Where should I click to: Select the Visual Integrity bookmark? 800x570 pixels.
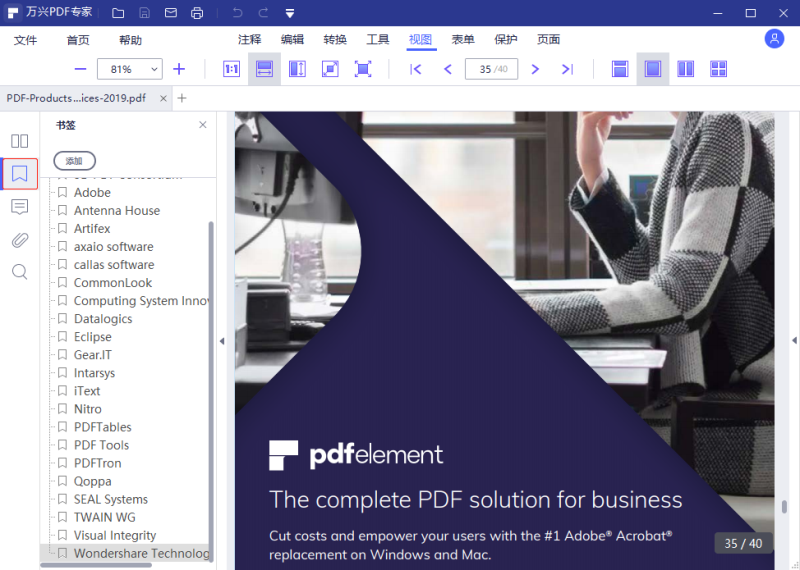coord(115,535)
